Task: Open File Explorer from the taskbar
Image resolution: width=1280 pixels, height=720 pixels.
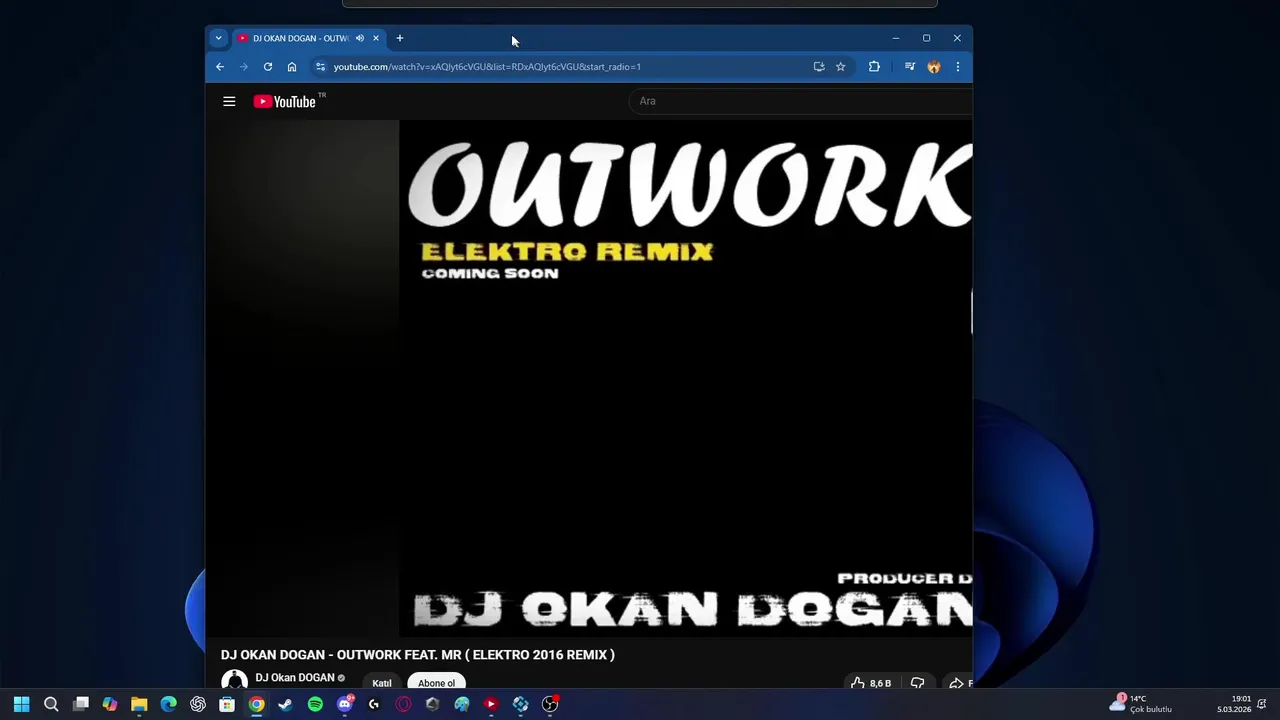Action: point(139,704)
